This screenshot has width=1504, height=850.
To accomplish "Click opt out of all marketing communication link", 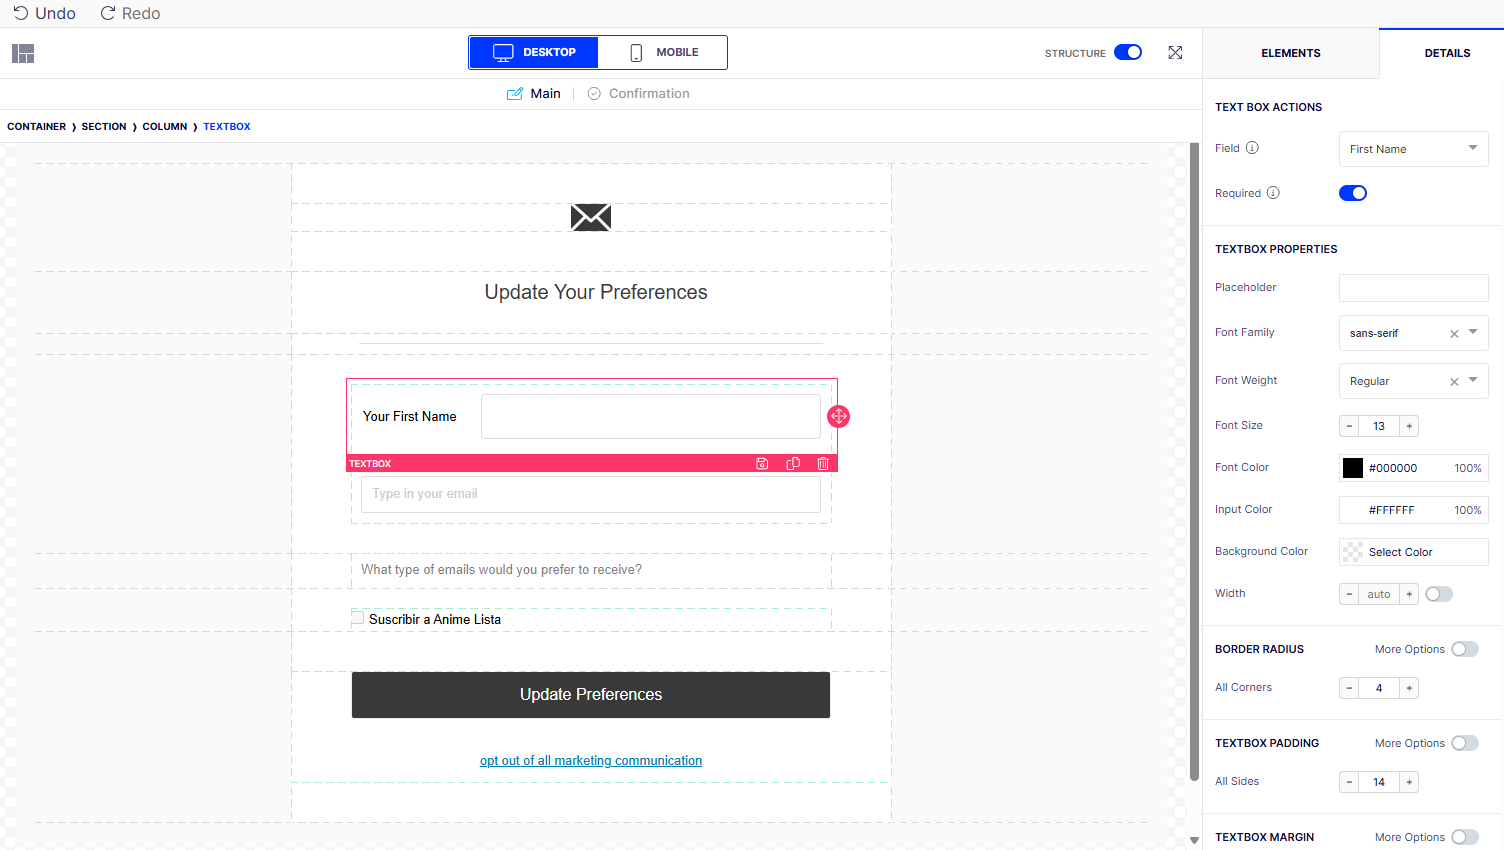I will pos(591,761).
